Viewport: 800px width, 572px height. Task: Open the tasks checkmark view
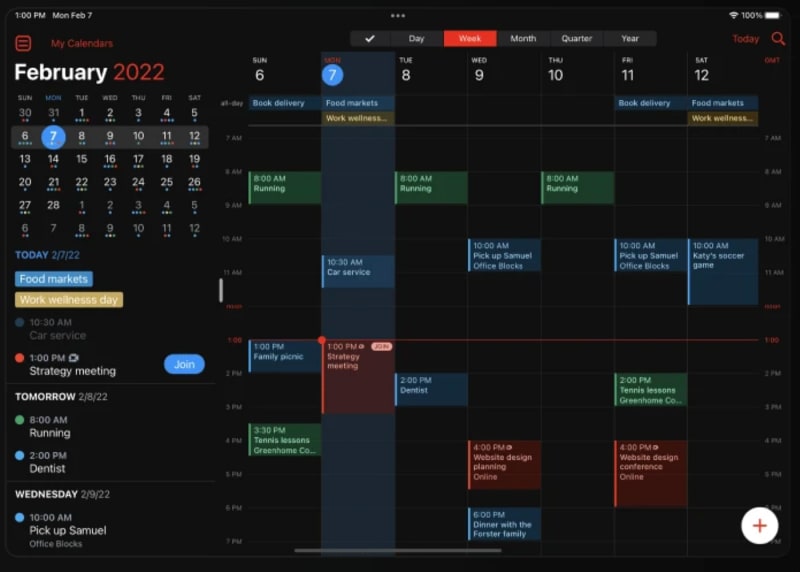click(370, 38)
